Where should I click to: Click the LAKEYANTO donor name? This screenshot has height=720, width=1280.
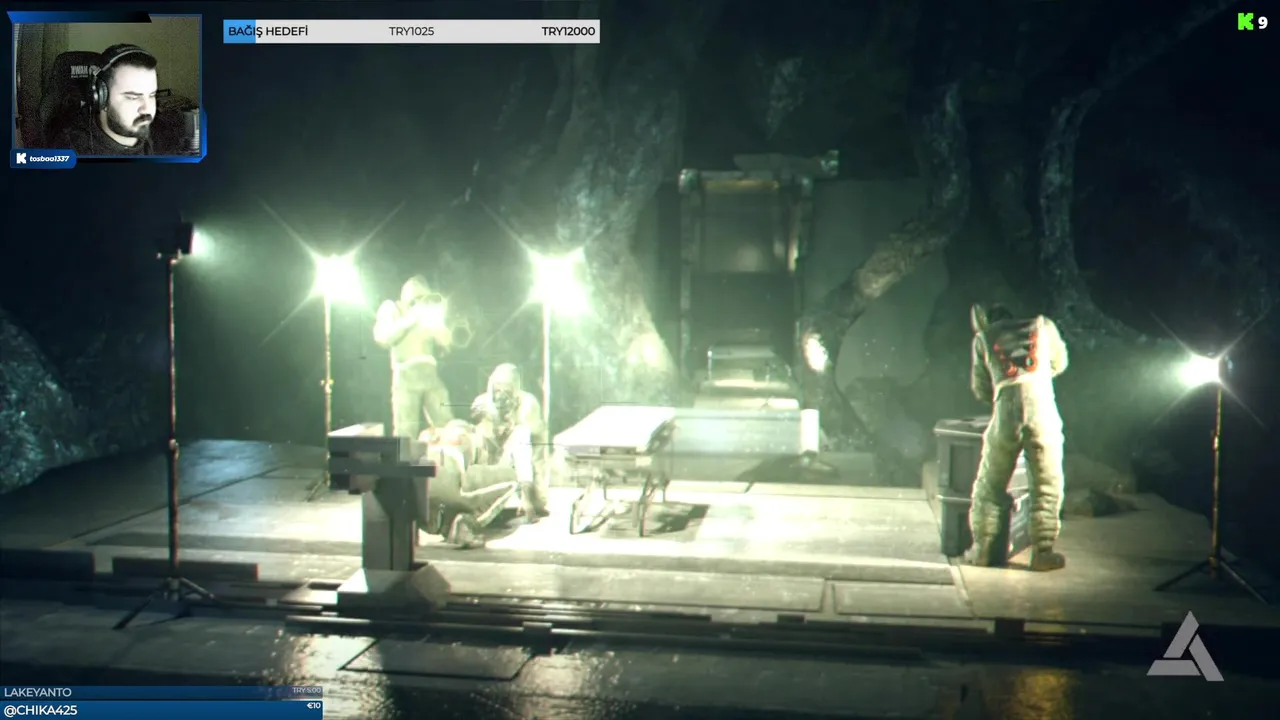(38, 692)
